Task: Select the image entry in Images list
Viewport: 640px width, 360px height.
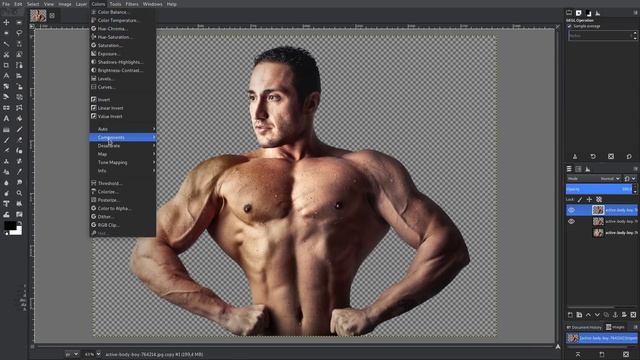Action: tap(602, 338)
